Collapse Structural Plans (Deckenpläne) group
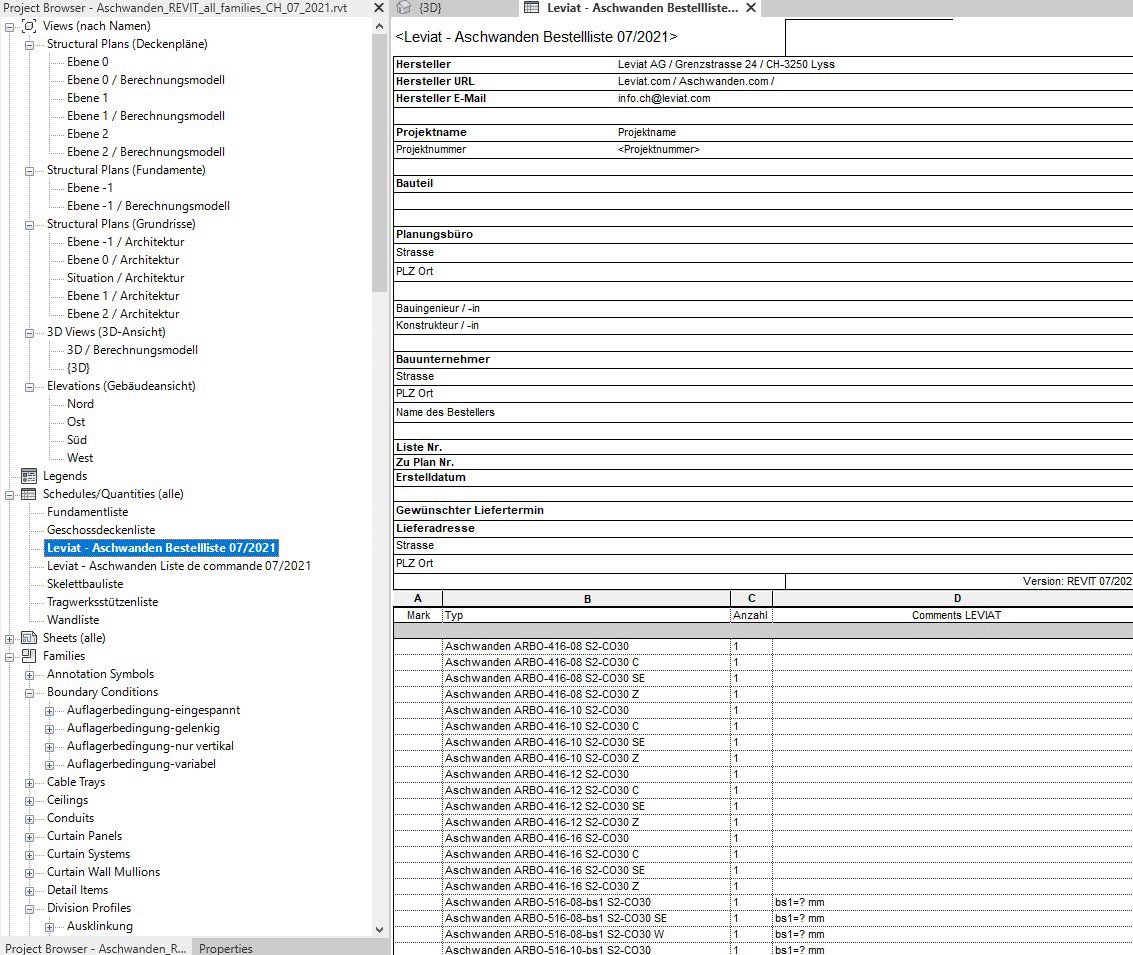This screenshot has width=1133, height=955. click(30, 45)
